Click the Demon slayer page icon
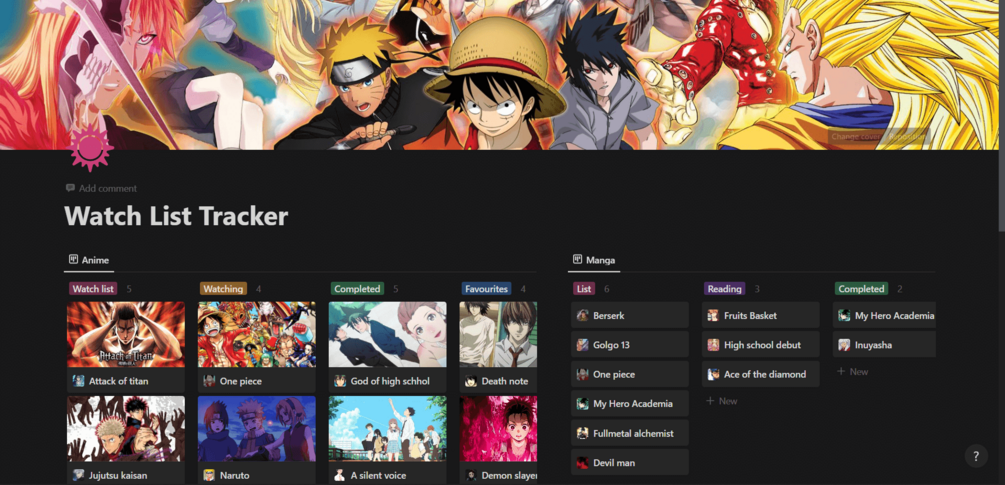The width and height of the screenshot is (1005, 485). pos(471,475)
